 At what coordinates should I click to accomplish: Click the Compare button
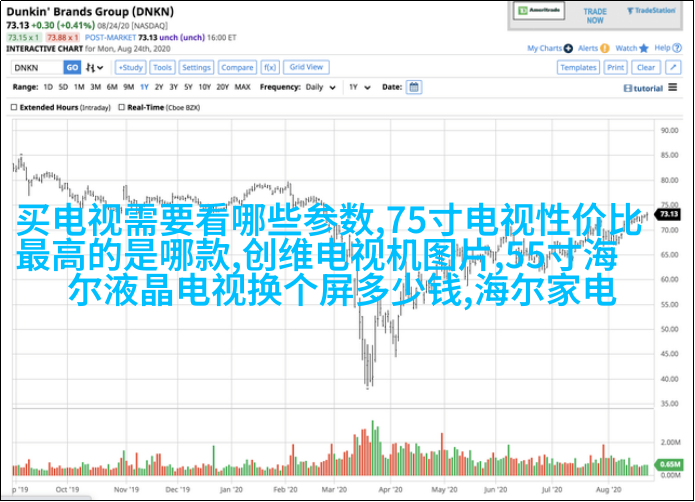[x=237, y=67]
